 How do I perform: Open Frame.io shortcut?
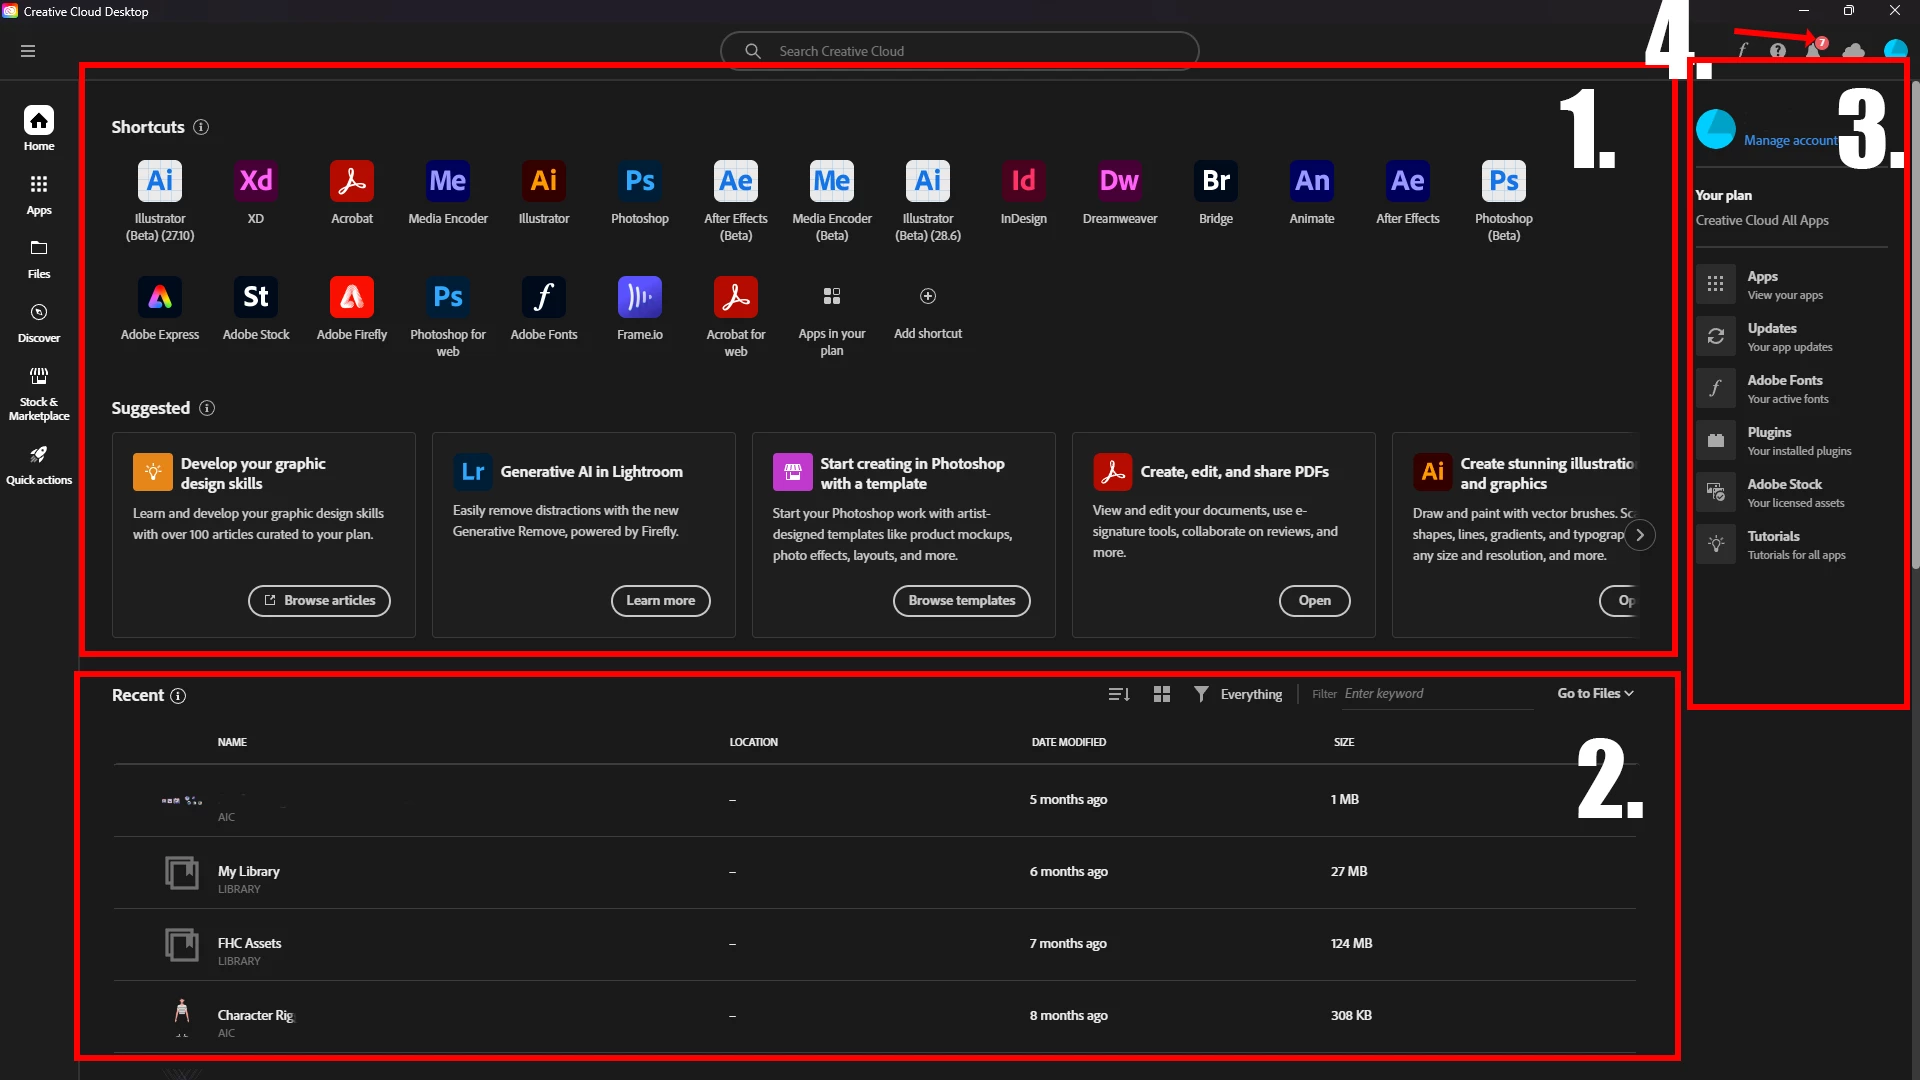[639, 297]
